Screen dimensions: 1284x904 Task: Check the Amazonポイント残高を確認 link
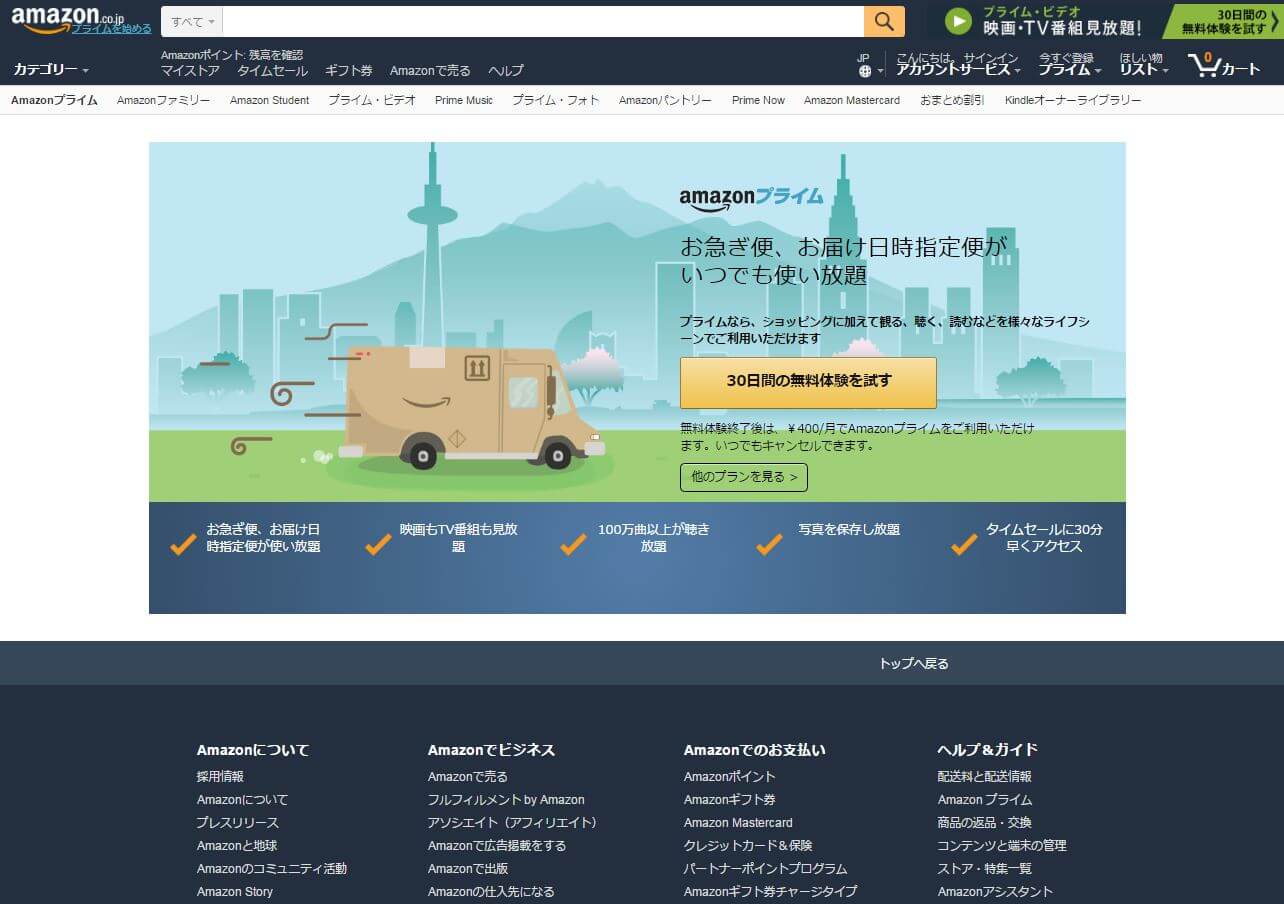(x=232, y=55)
